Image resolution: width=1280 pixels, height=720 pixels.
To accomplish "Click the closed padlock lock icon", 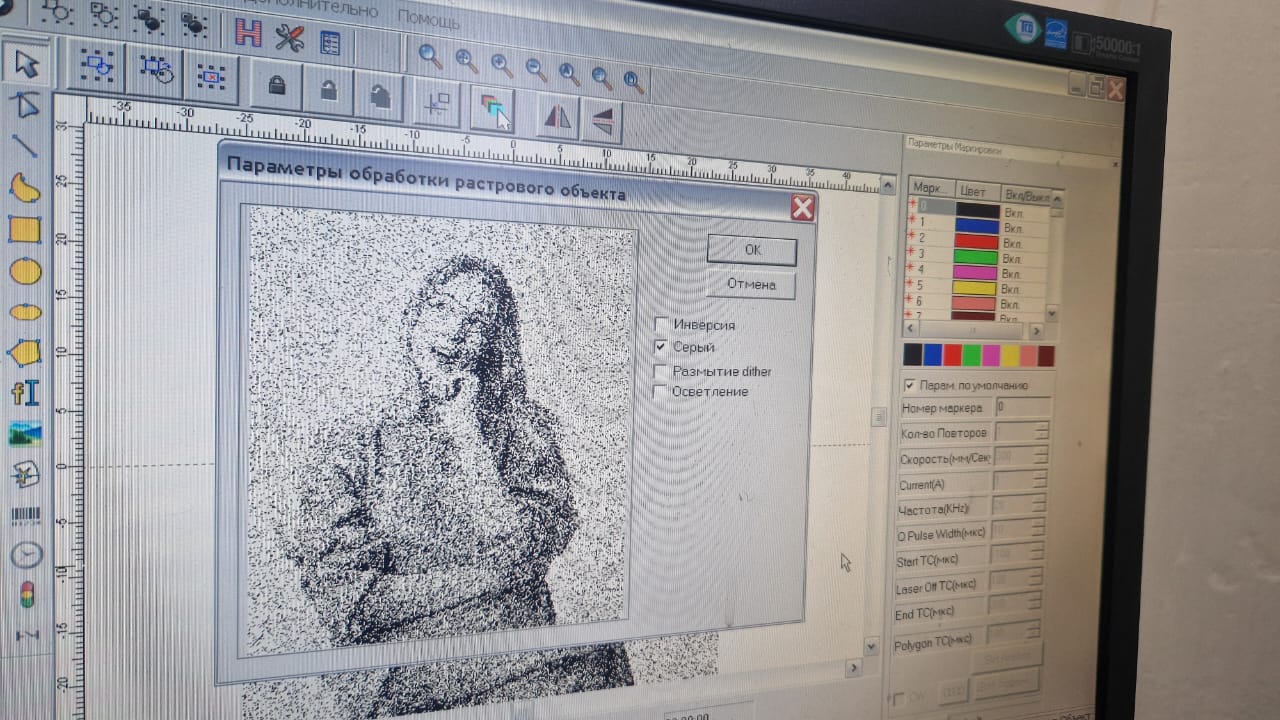I will tap(277, 88).
